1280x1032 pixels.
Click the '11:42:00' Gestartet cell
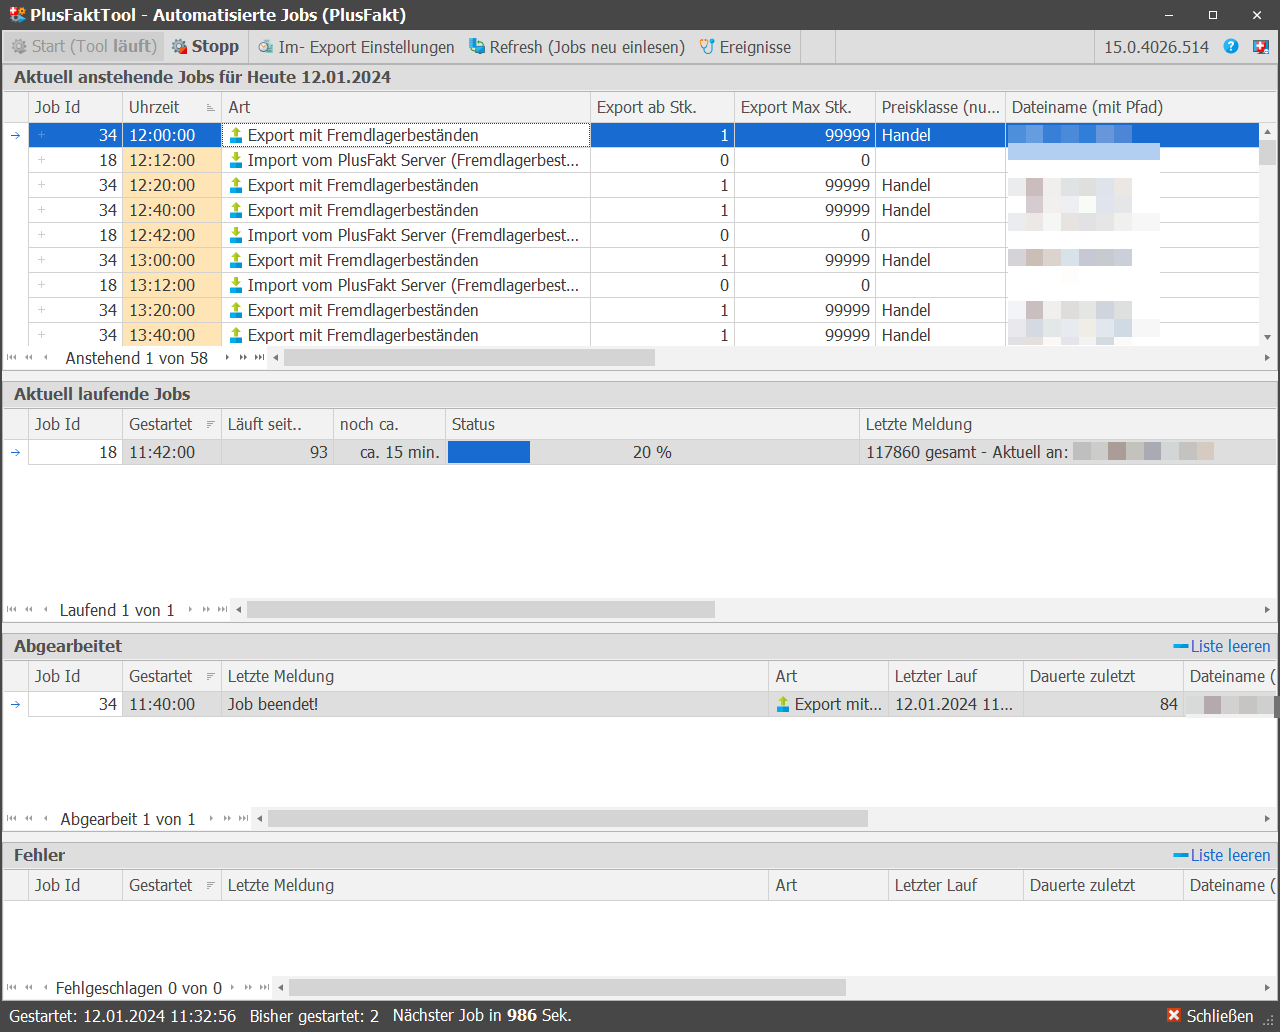[x=171, y=452]
